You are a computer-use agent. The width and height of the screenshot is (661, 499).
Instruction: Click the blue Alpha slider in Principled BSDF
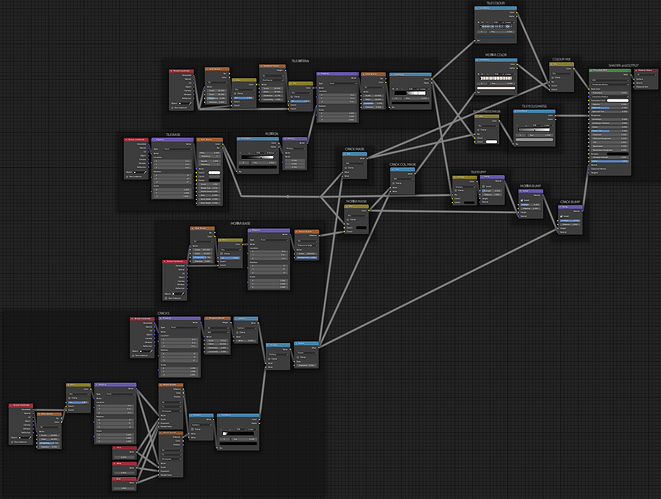click(x=610, y=161)
